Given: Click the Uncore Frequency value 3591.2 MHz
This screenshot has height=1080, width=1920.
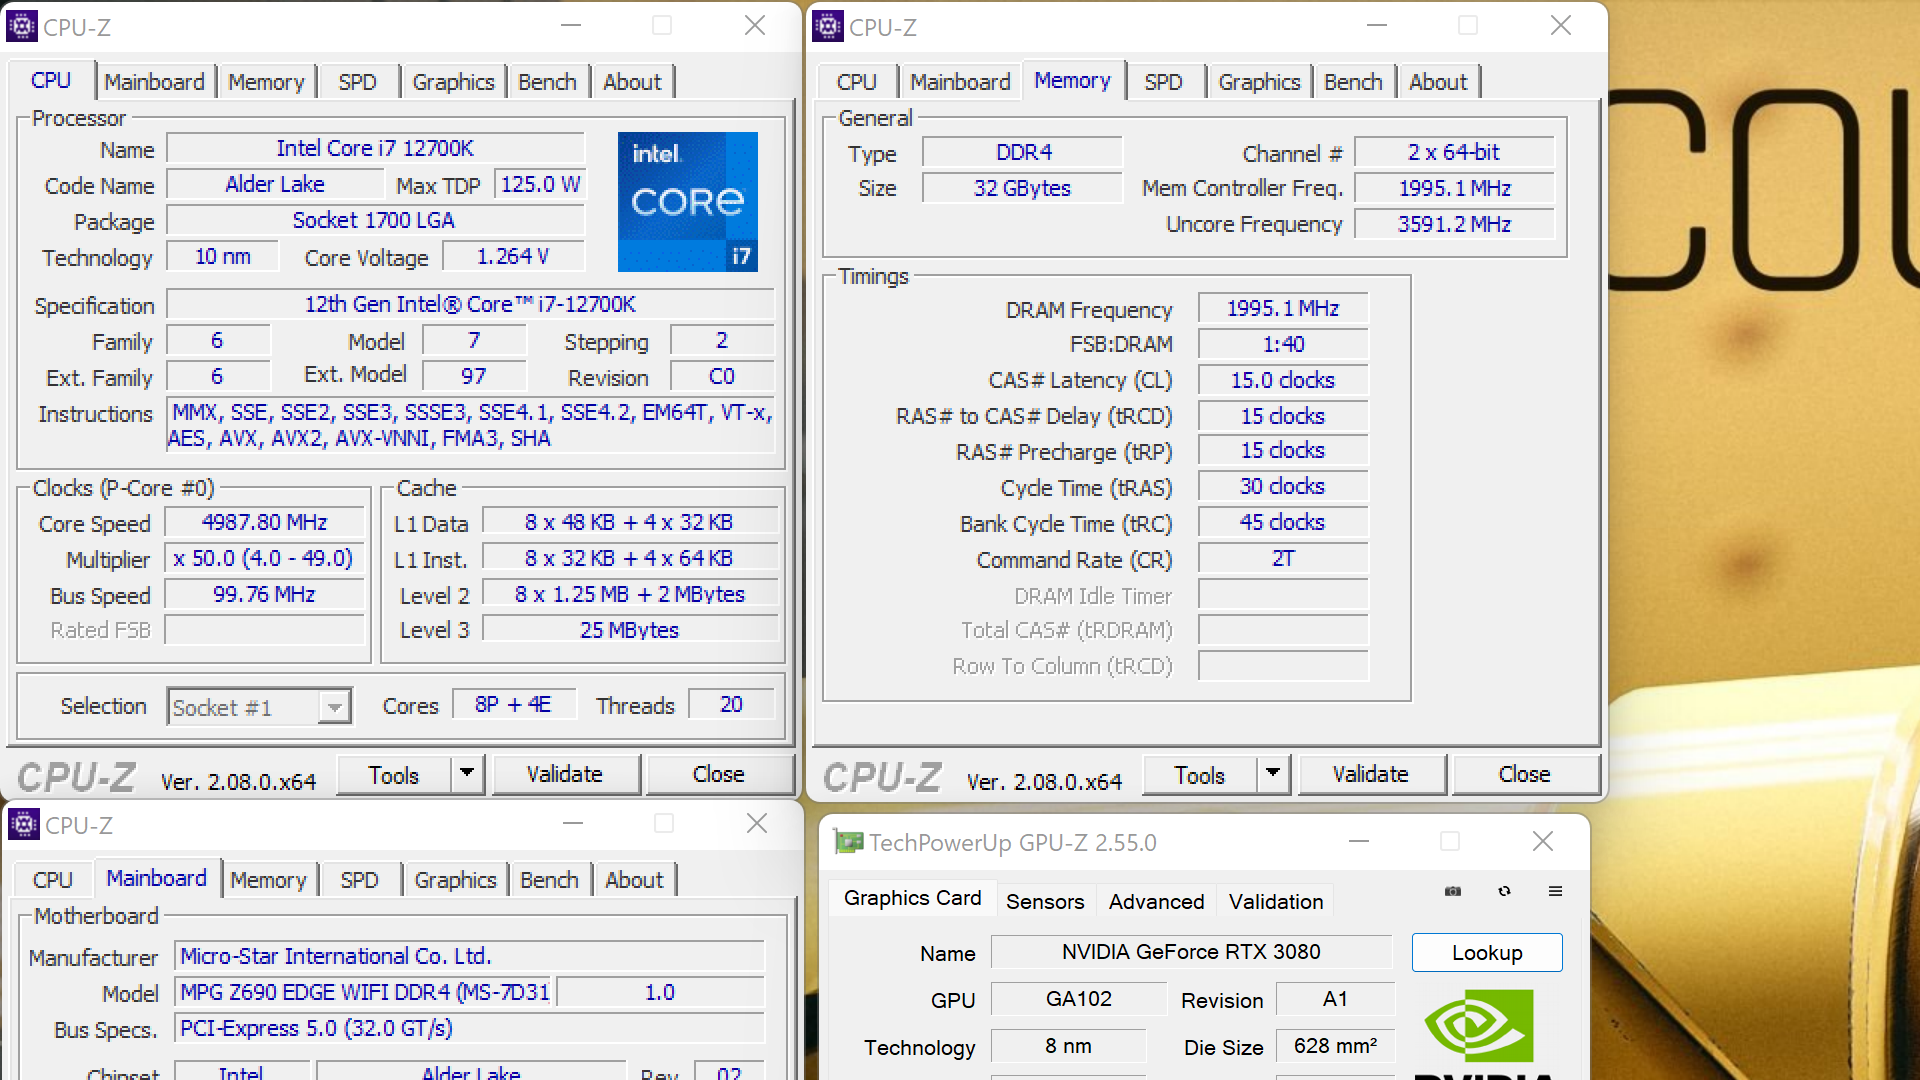Looking at the screenshot, I should pos(1455,224).
